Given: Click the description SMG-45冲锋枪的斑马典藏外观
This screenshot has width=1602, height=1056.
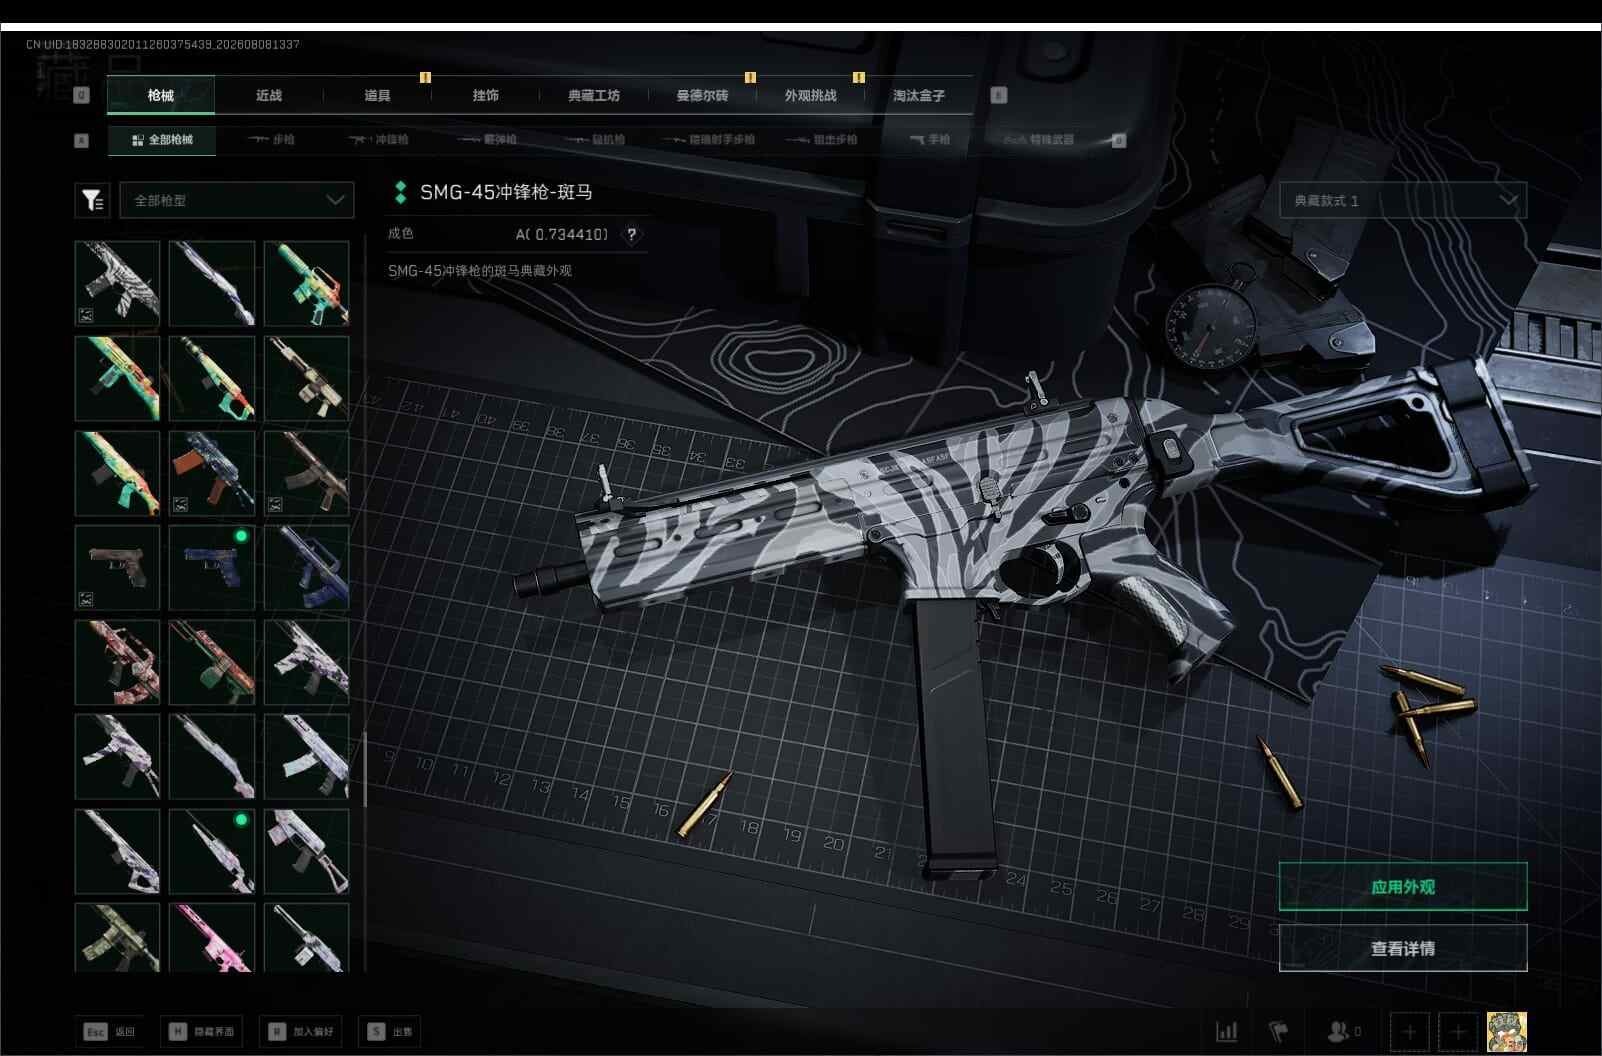Looking at the screenshot, I should click(480, 271).
